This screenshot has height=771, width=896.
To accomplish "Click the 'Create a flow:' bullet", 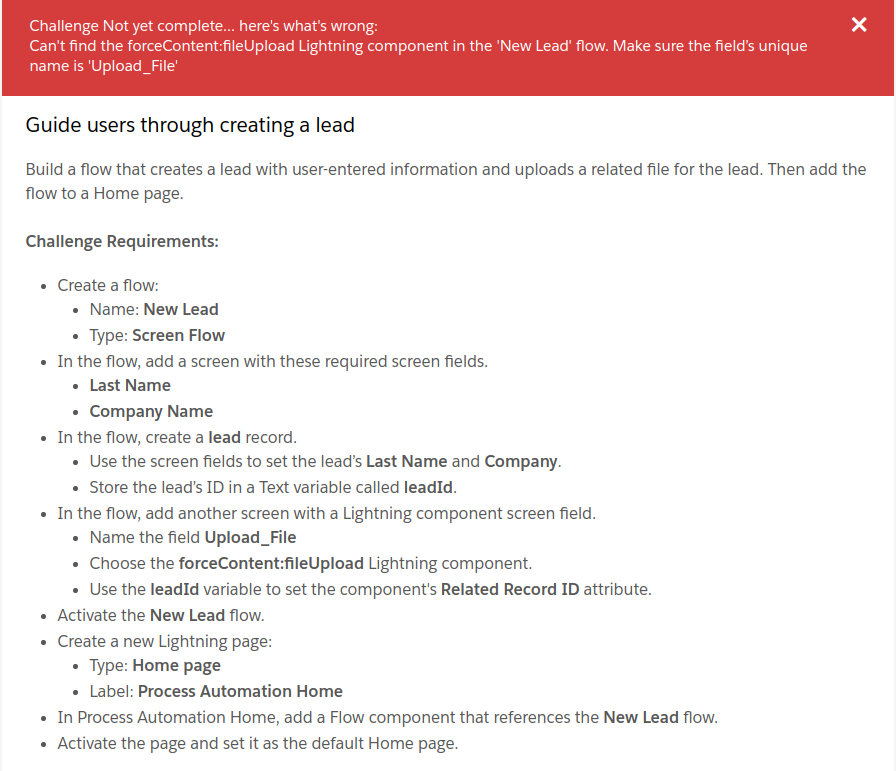I will tap(108, 285).
